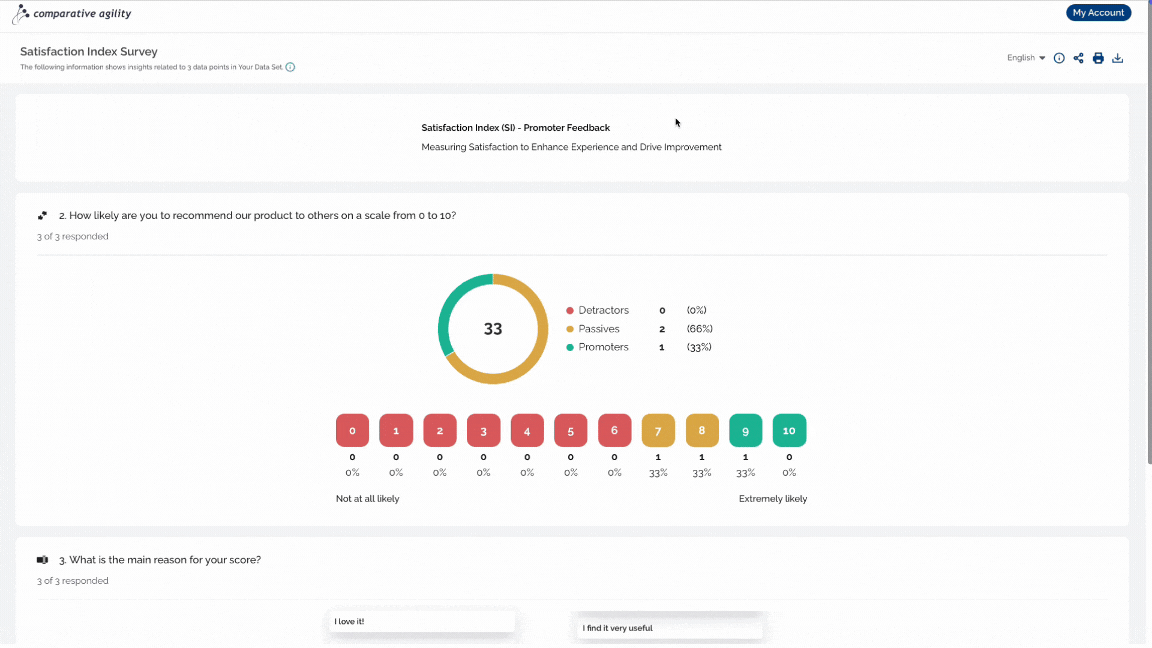1152x648 pixels.
Task: Click info icon next to Your Data Set
Action: point(290,67)
